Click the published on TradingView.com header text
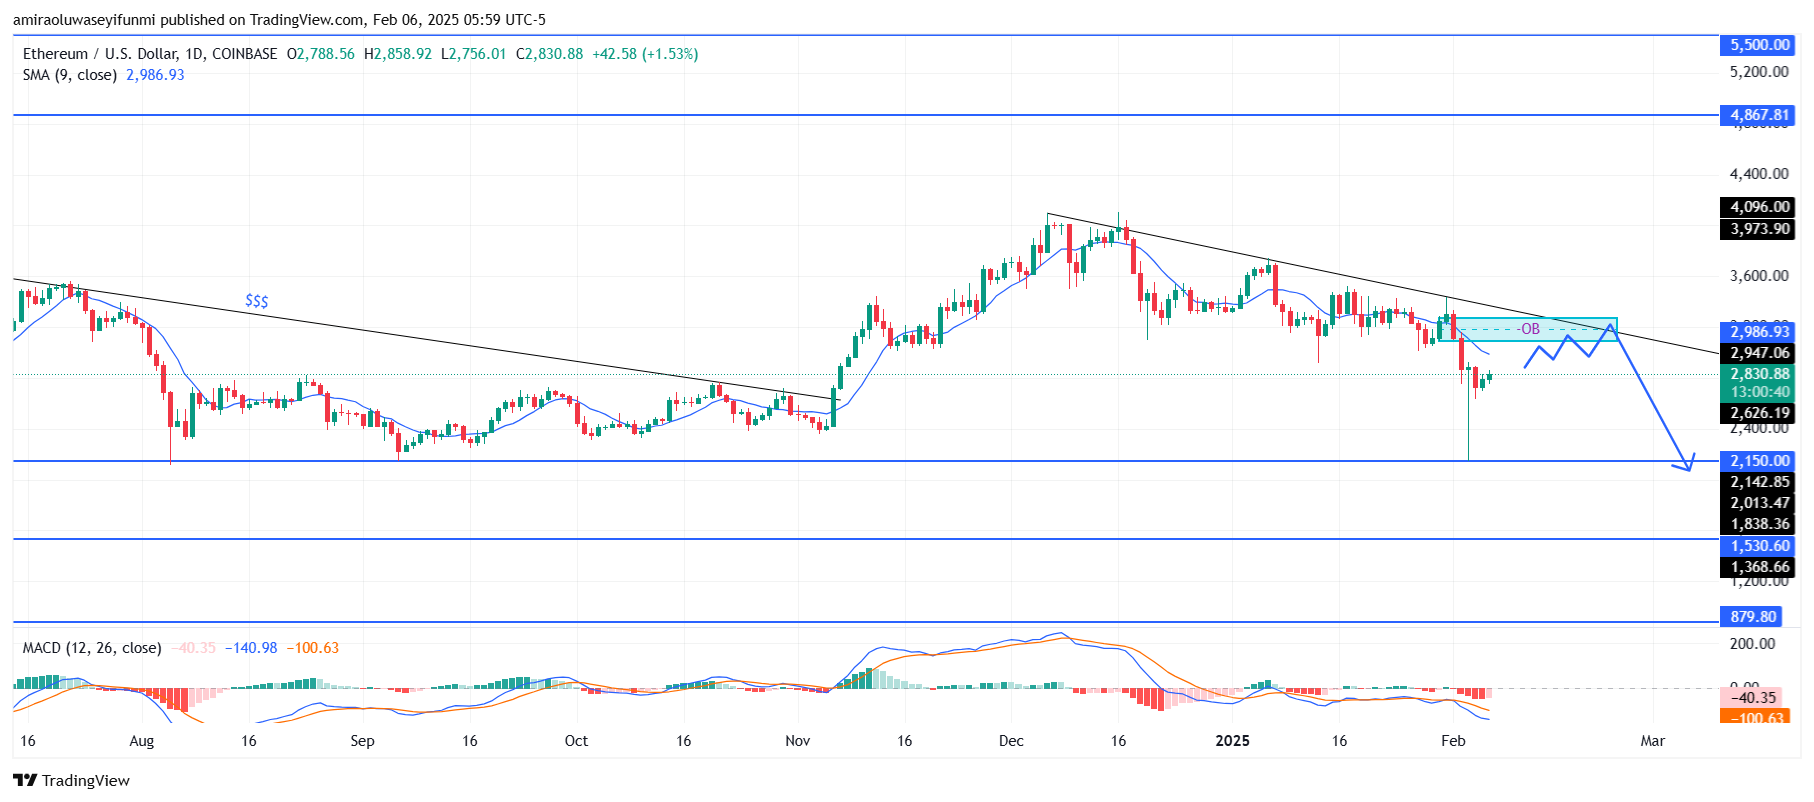 point(279,19)
